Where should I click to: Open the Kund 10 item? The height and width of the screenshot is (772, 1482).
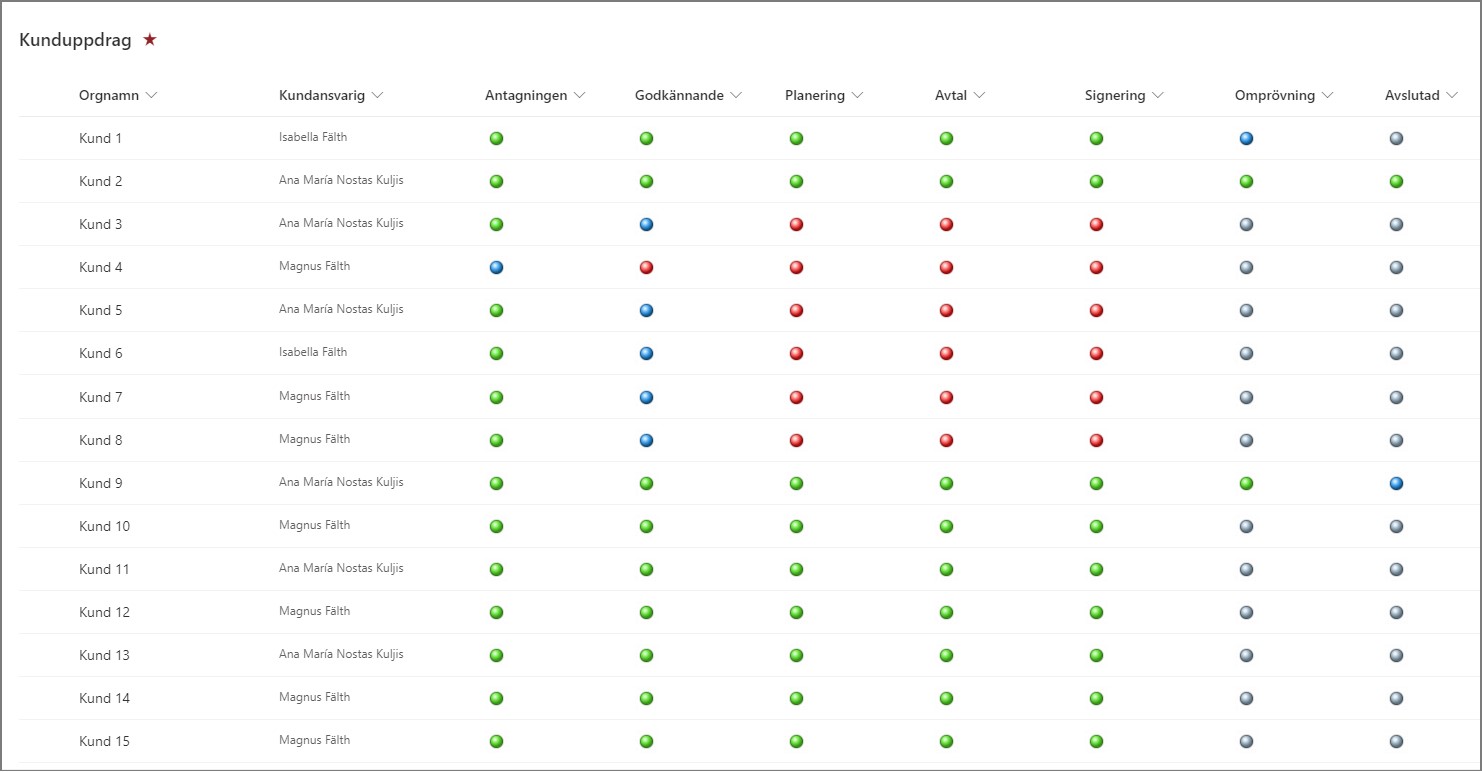tap(104, 526)
